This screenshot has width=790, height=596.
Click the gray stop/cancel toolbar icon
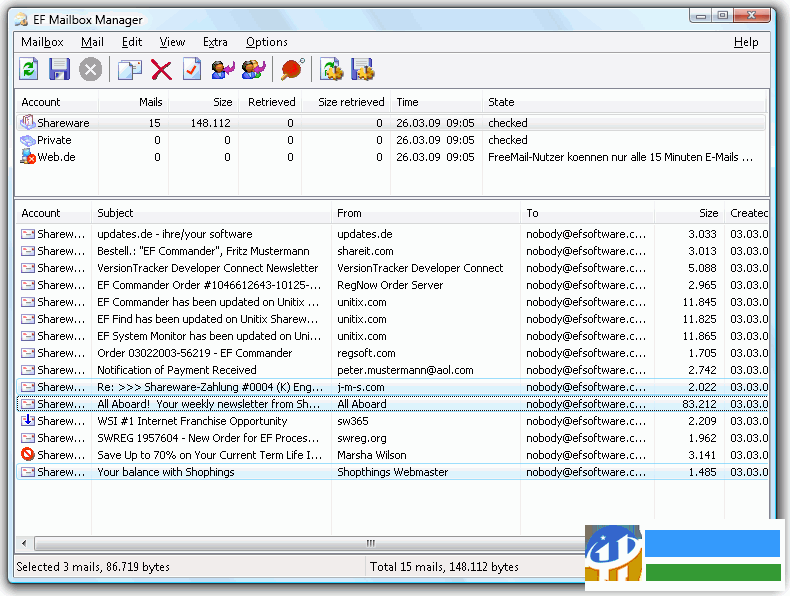(90, 70)
